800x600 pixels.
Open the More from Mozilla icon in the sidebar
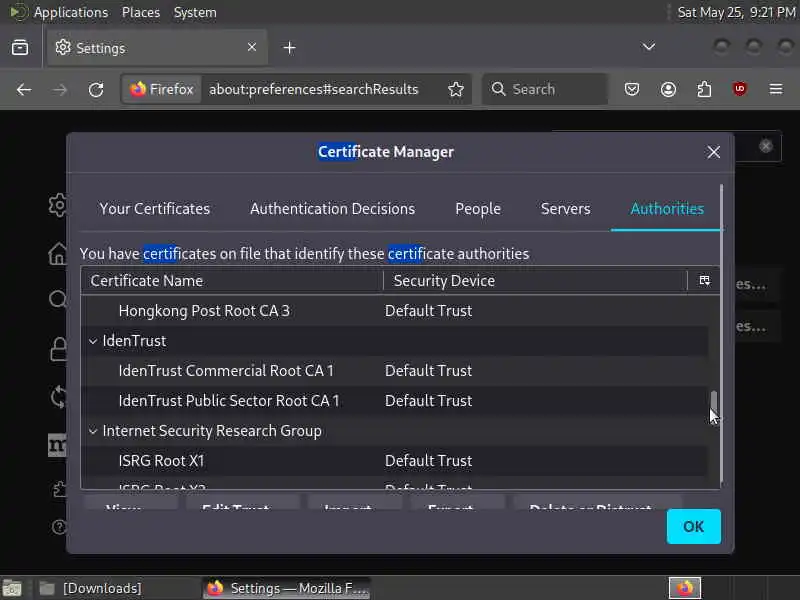(x=57, y=444)
